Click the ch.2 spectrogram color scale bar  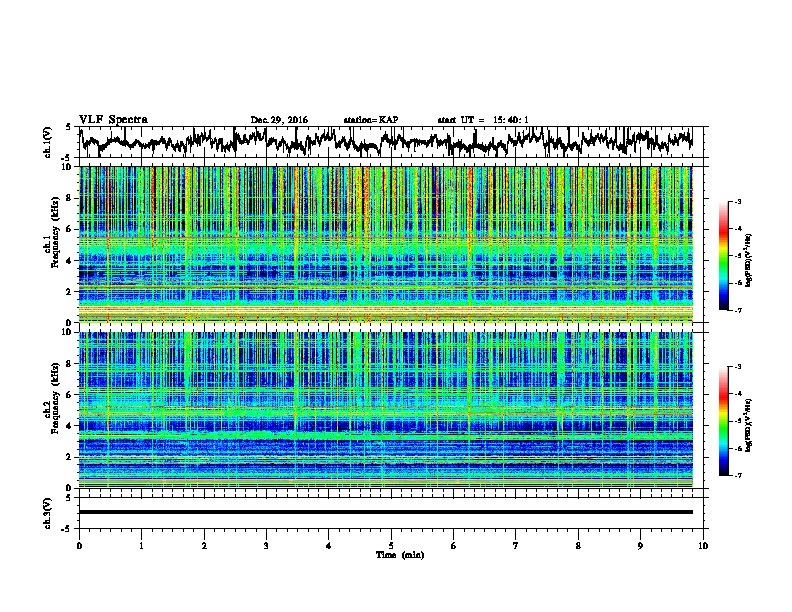pos(723,421)
